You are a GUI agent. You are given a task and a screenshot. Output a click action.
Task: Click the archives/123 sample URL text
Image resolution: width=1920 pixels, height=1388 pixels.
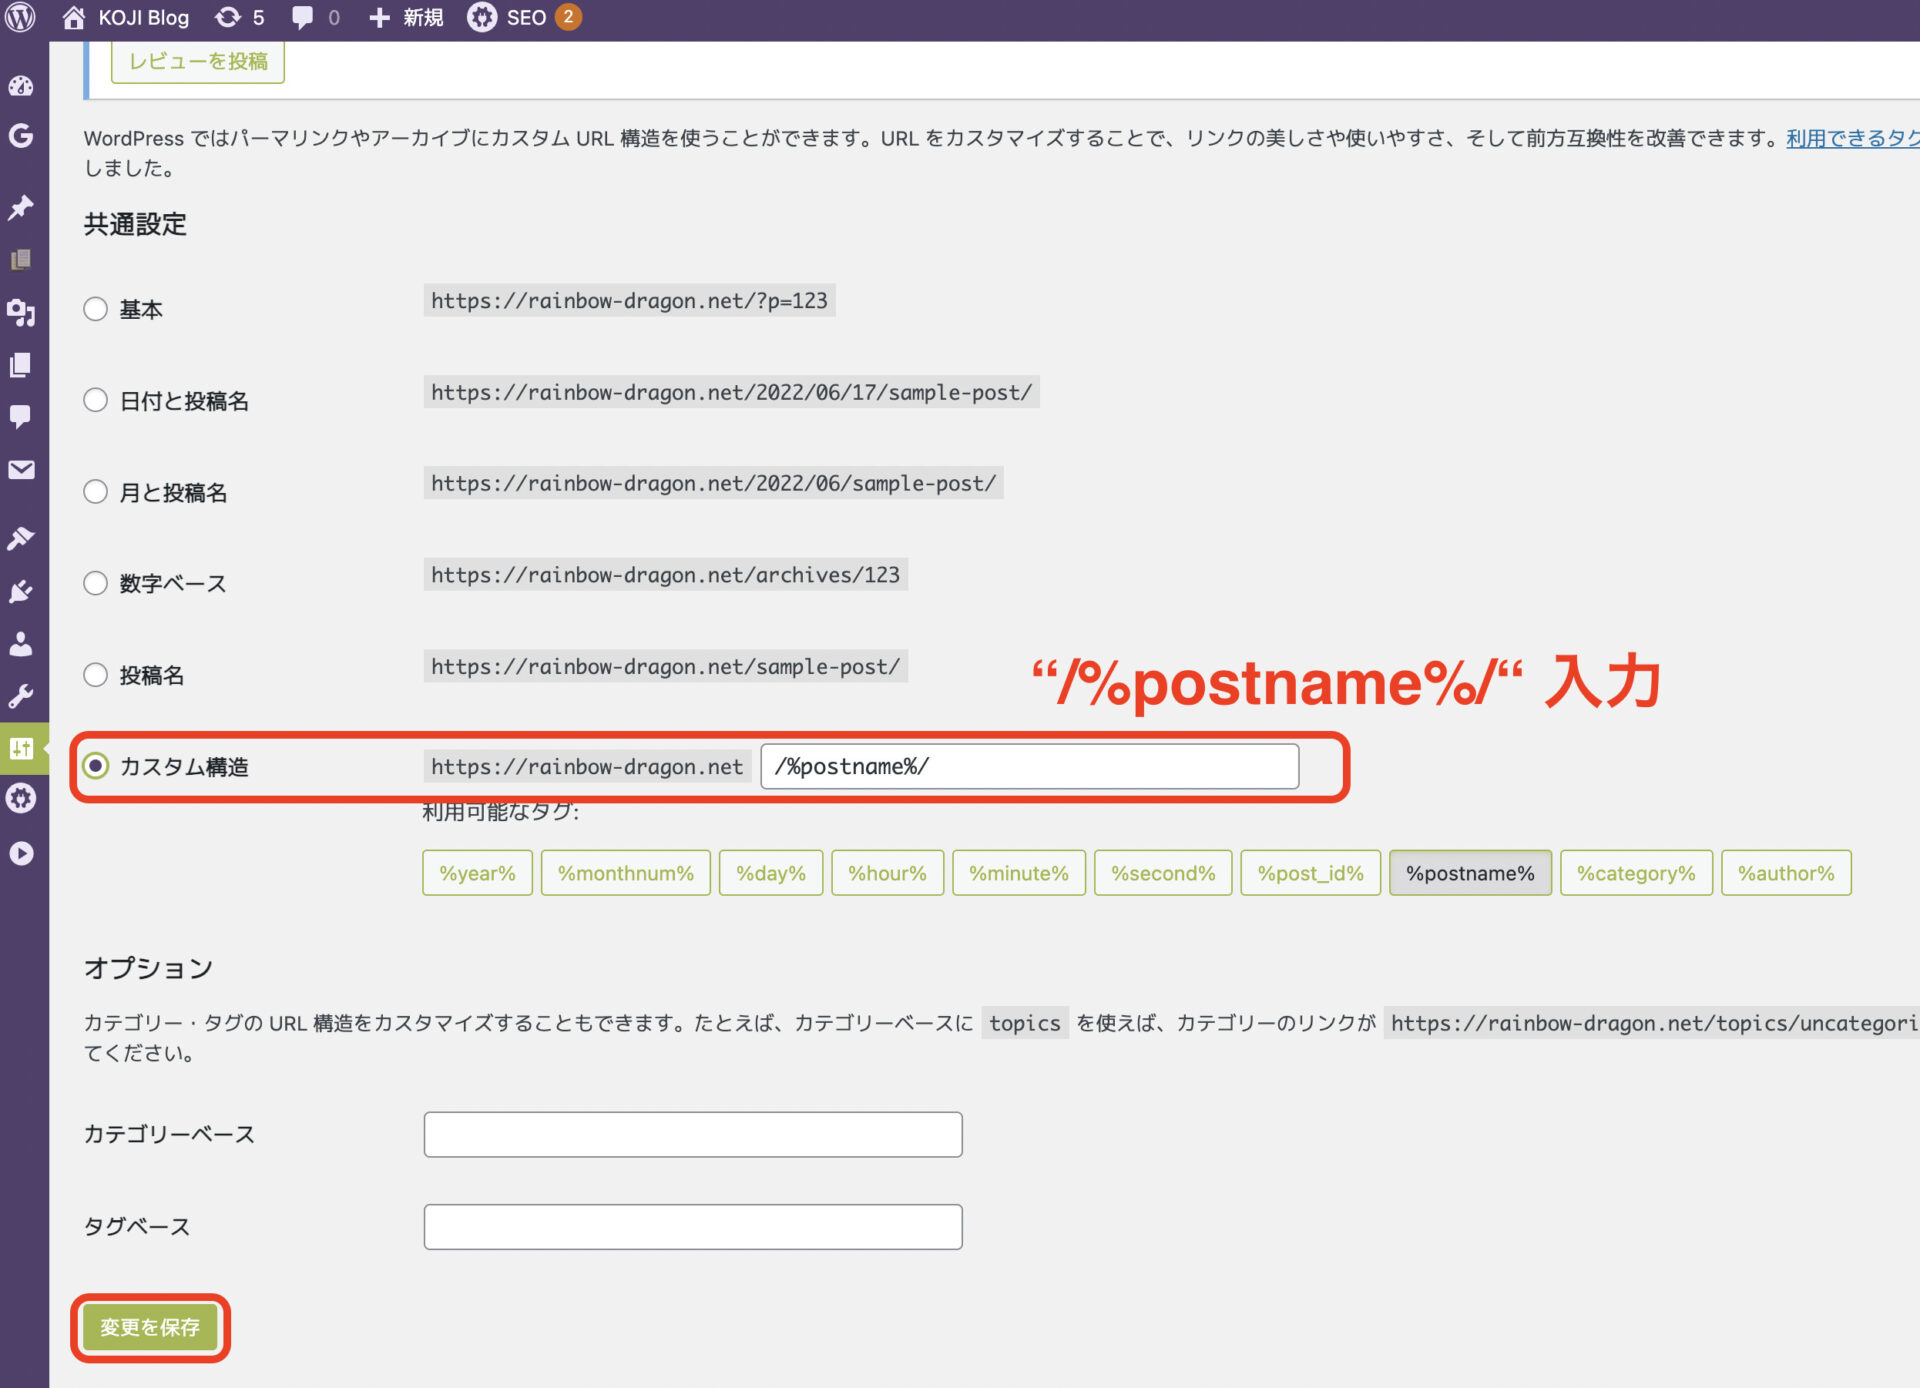click(665, 575)
